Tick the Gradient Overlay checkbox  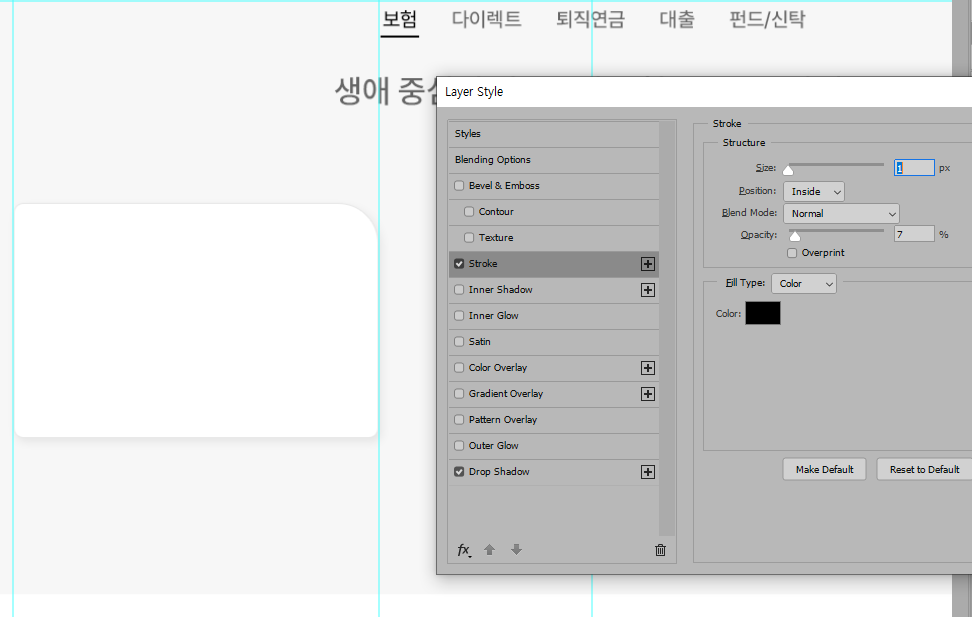click(x=459, y=394)
